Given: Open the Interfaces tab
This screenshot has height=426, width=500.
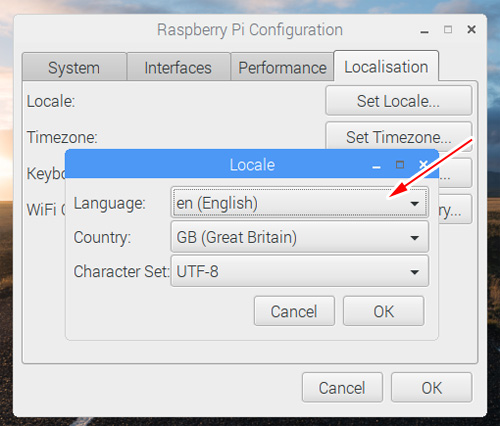Looking at the screenshot, I should point(178,67).
